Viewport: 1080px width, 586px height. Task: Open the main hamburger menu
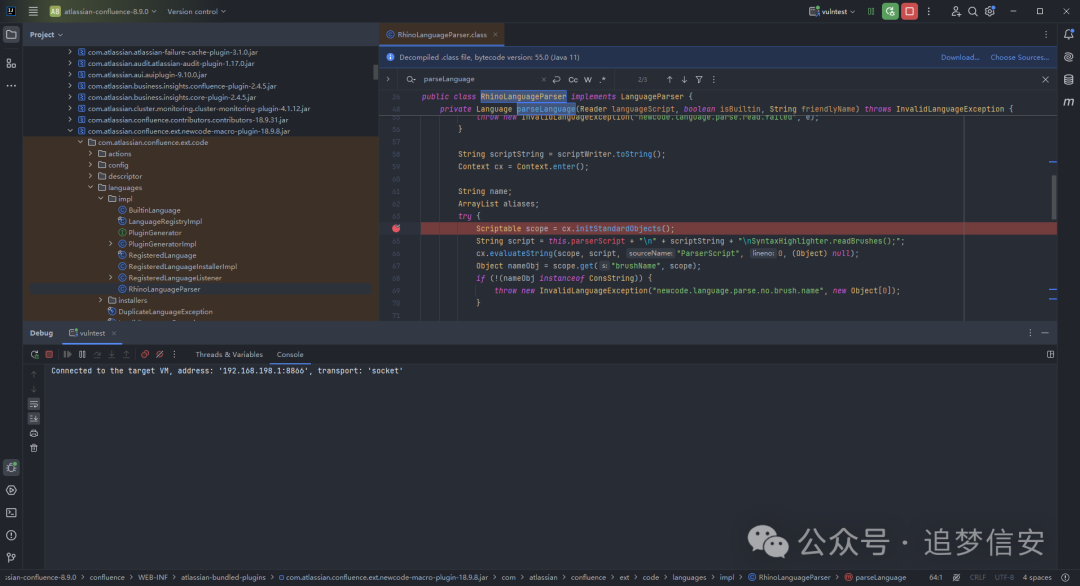pos(33,11)
